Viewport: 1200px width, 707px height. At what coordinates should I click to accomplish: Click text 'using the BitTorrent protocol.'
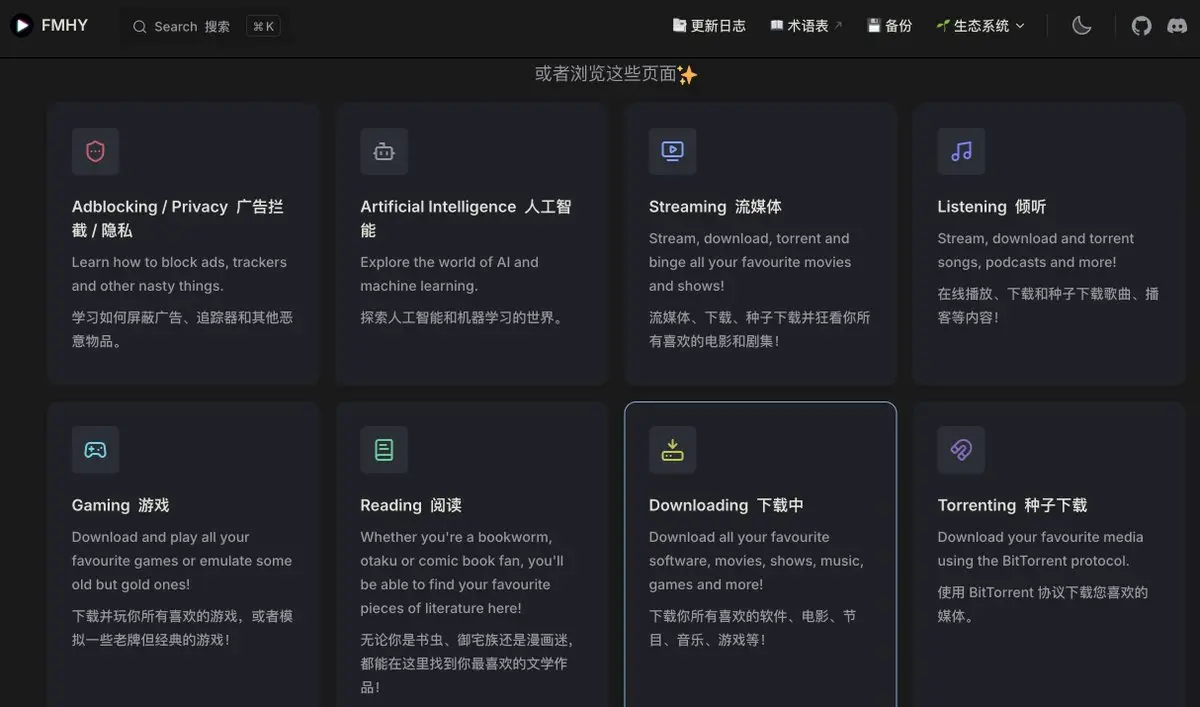click(1033, 561)
